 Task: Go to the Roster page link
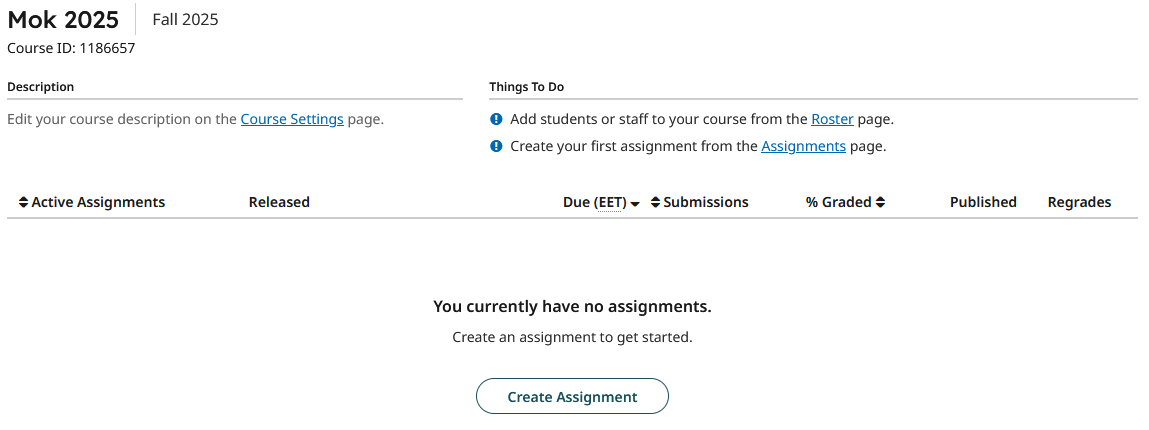tap(832, 119)
